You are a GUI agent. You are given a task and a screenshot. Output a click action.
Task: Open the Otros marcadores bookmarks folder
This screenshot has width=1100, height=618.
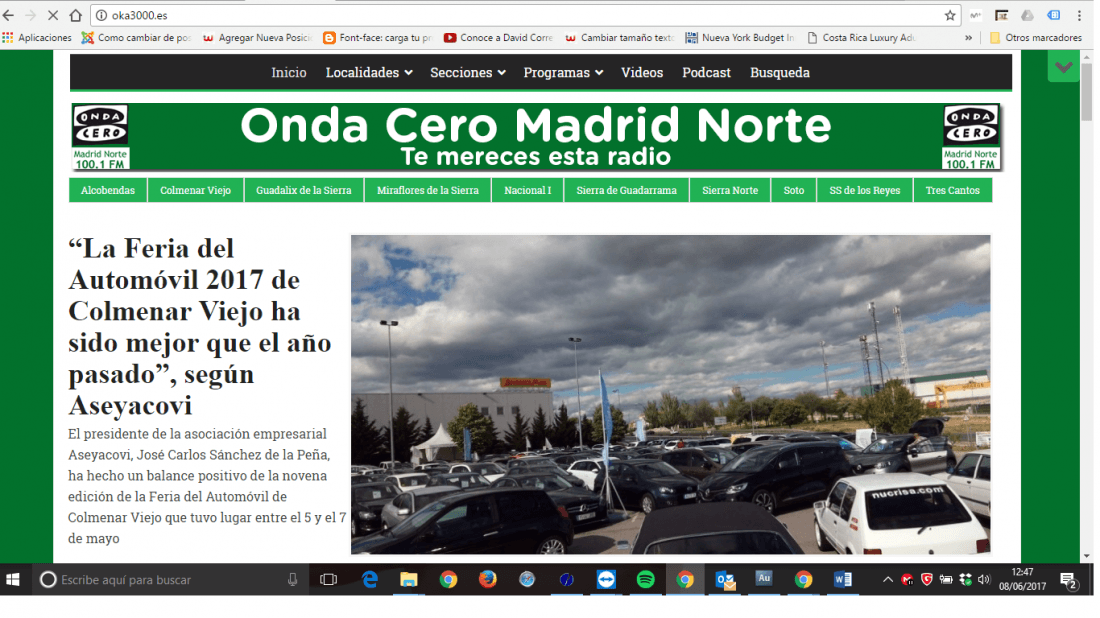pos(1035,38)
